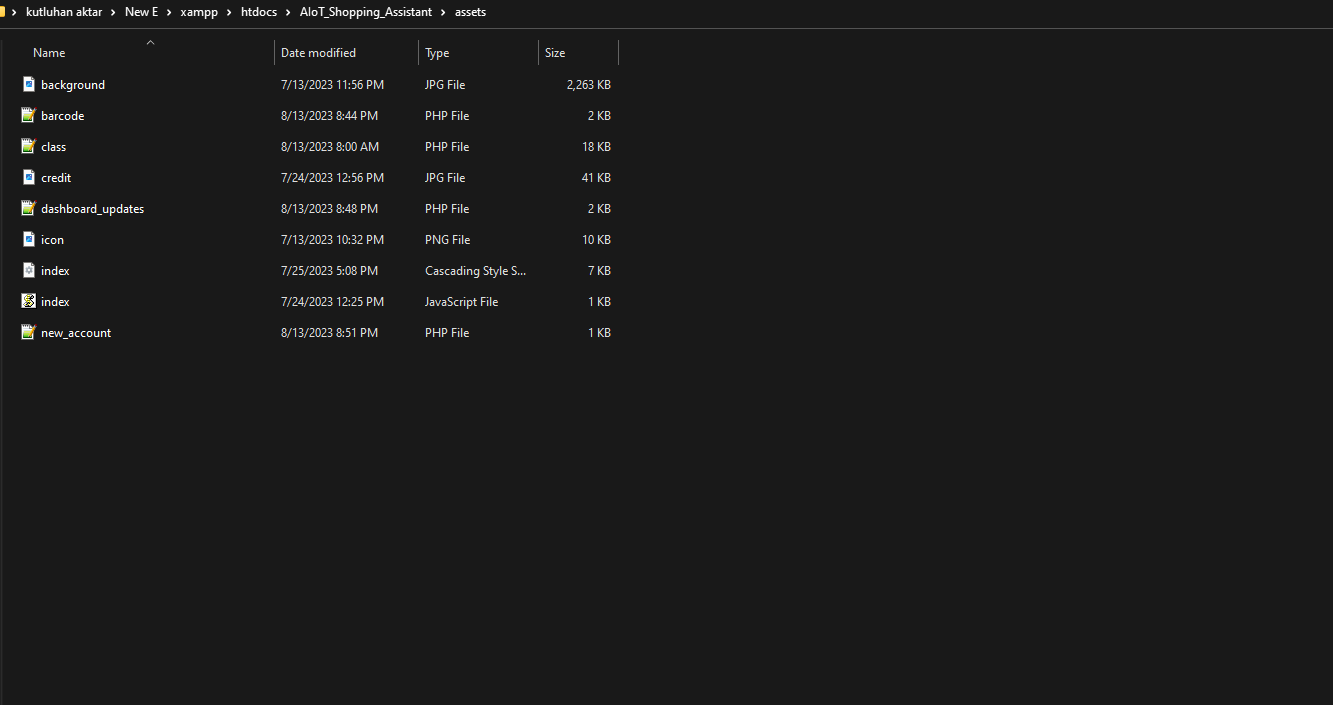Sort files by the Type column header
The image size is (1333, 705).
(x=437, y=52)
